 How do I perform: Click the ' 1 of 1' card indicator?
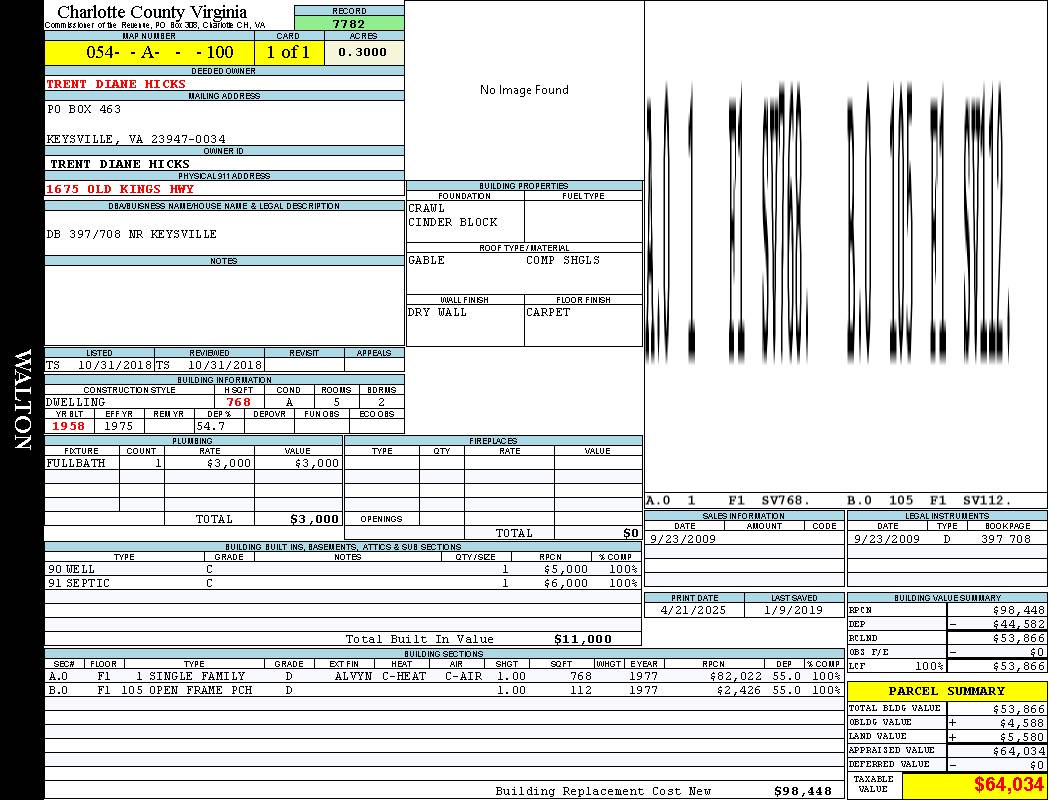[289, 53]
